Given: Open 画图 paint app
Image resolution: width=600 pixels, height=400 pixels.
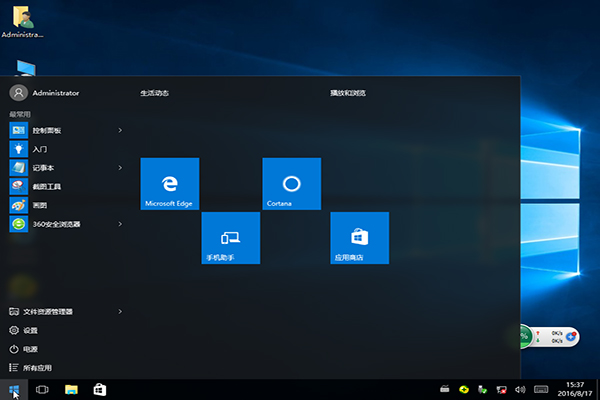Looking at the screenshot, I should (40, 205).
